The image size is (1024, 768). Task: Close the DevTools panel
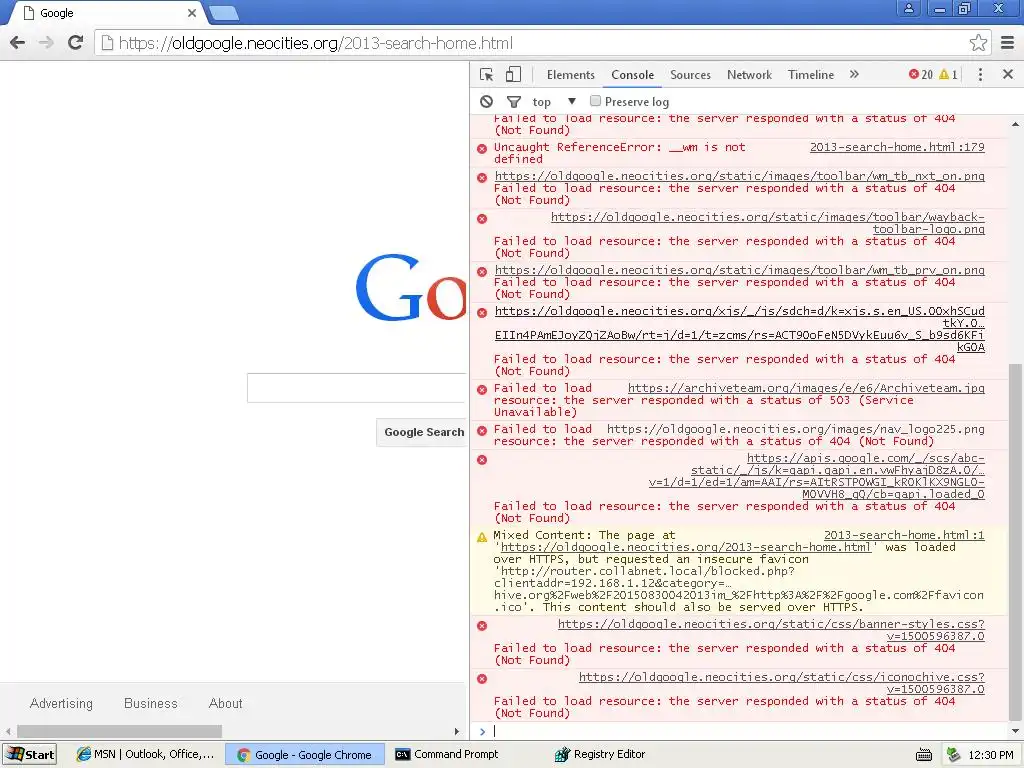coord(1008,74)
